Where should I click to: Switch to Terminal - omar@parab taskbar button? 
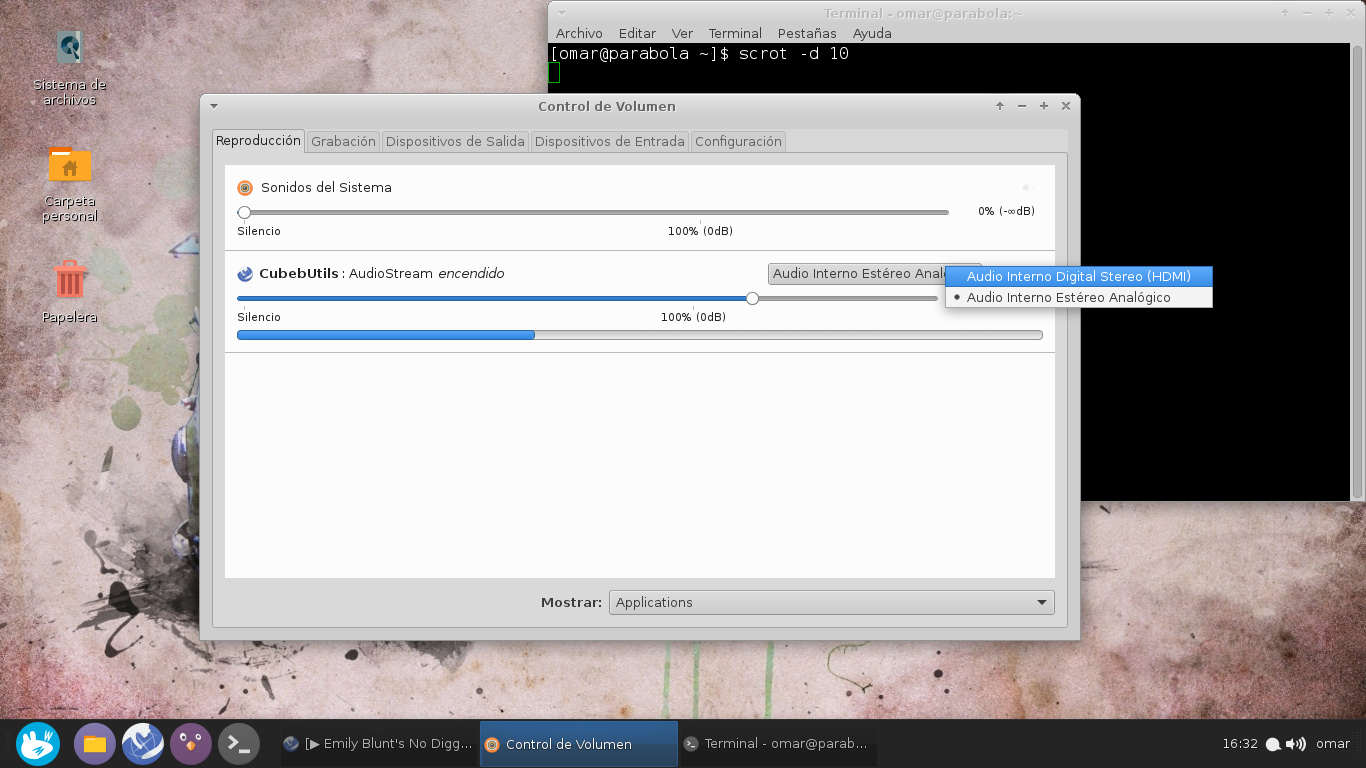776,744
